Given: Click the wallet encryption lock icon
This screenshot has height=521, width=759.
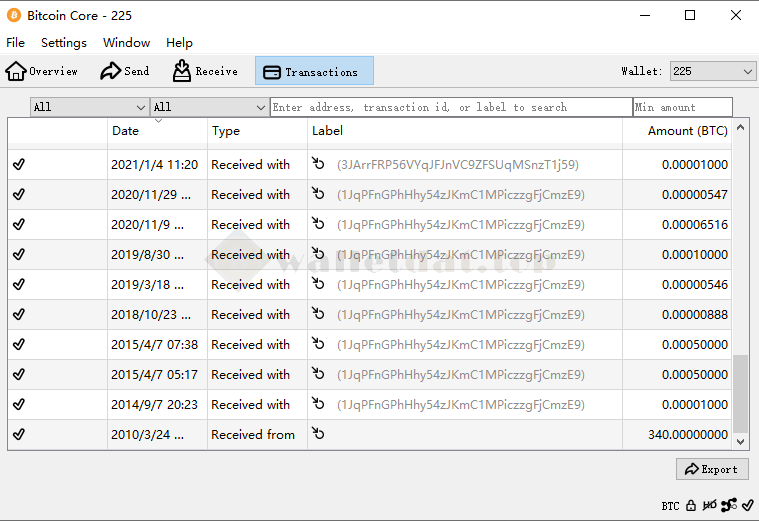Looking at the screenshot, I should coord(693,506).
